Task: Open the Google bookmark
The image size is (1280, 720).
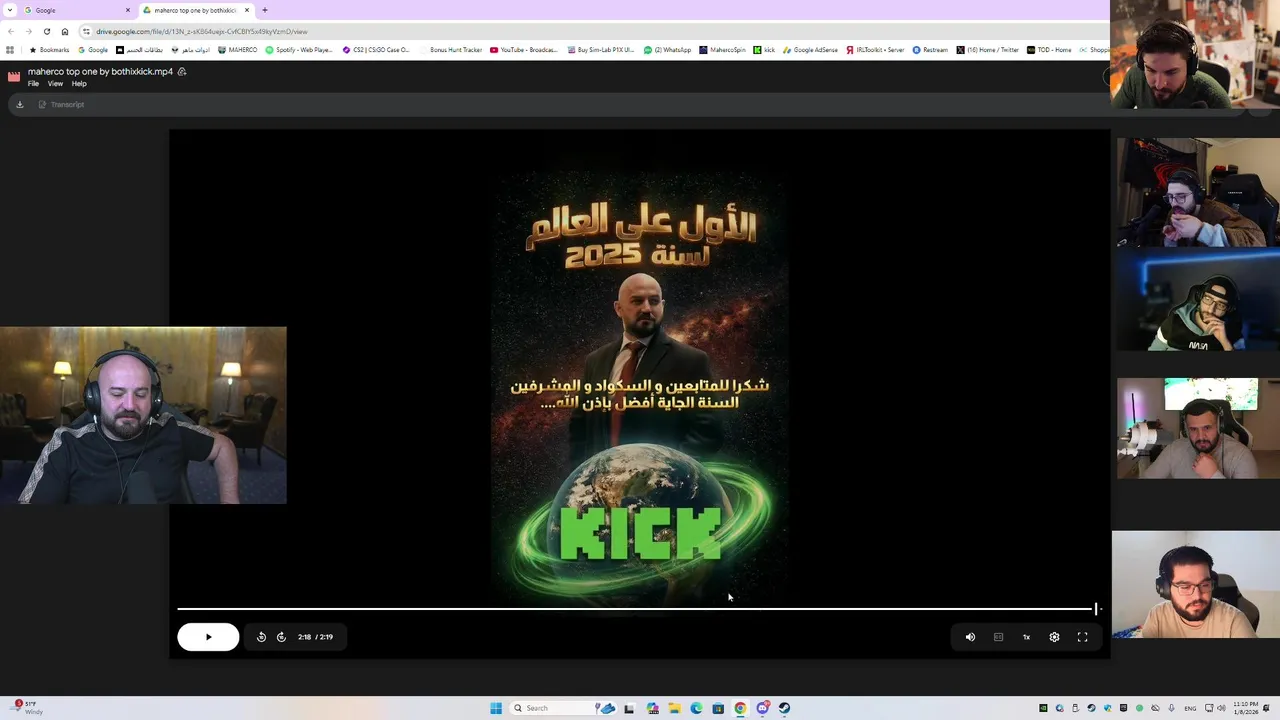Action: (93, 50)
